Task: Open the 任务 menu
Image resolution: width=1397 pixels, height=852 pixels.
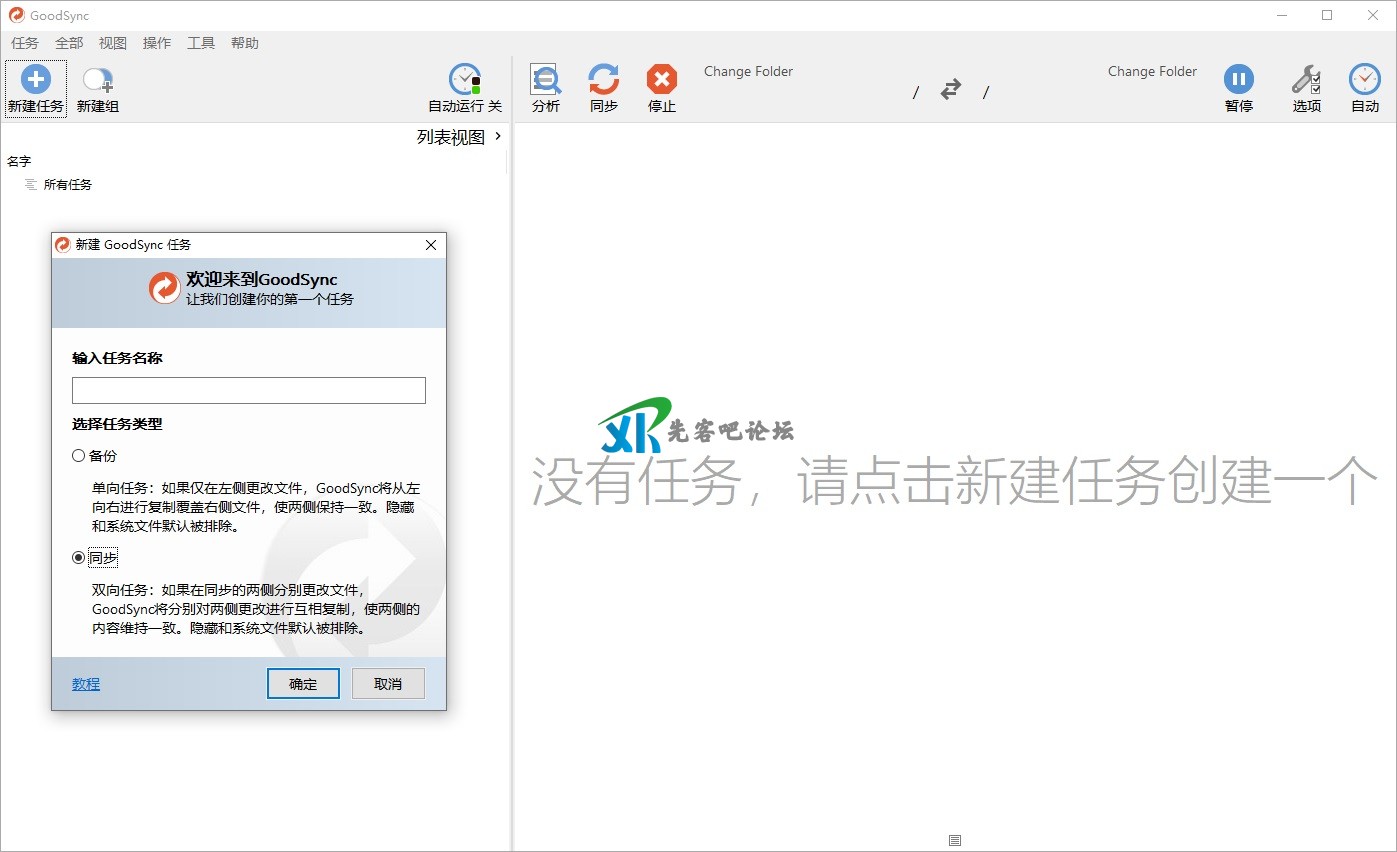Action: (25, 43)
